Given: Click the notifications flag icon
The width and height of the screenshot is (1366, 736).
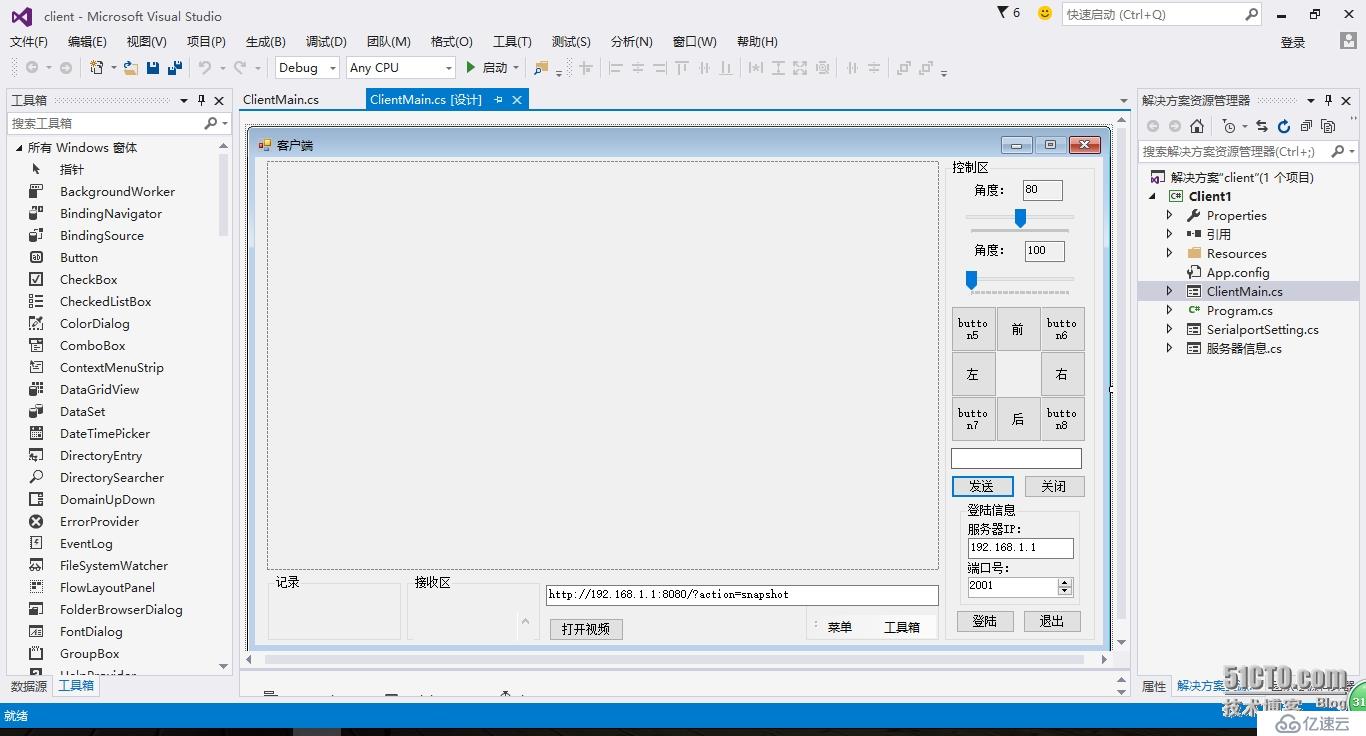Looking at the screenshot, I should (x=1003, y=13).
